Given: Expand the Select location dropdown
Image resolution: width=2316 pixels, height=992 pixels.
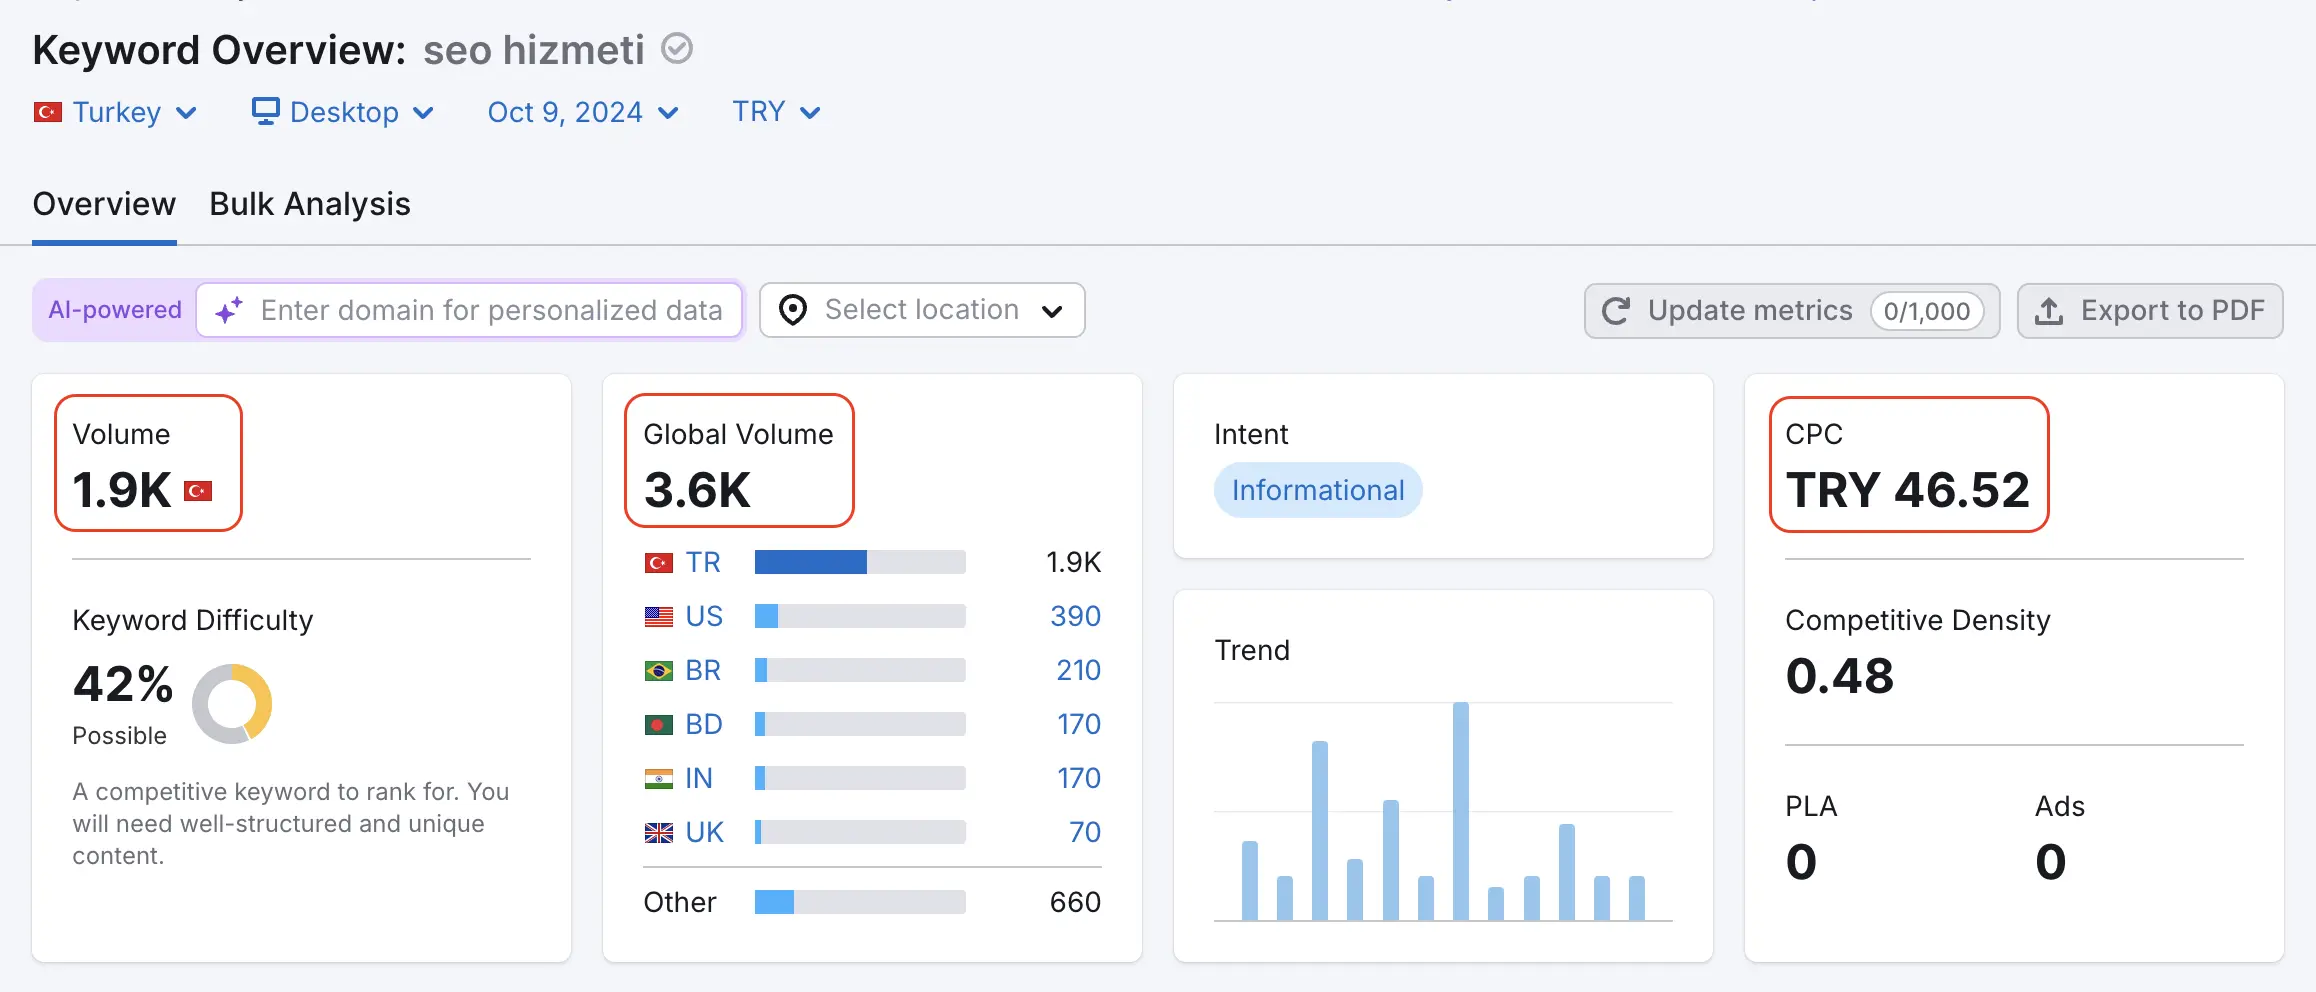Looking at the screenshot, I should coord(922,310).
